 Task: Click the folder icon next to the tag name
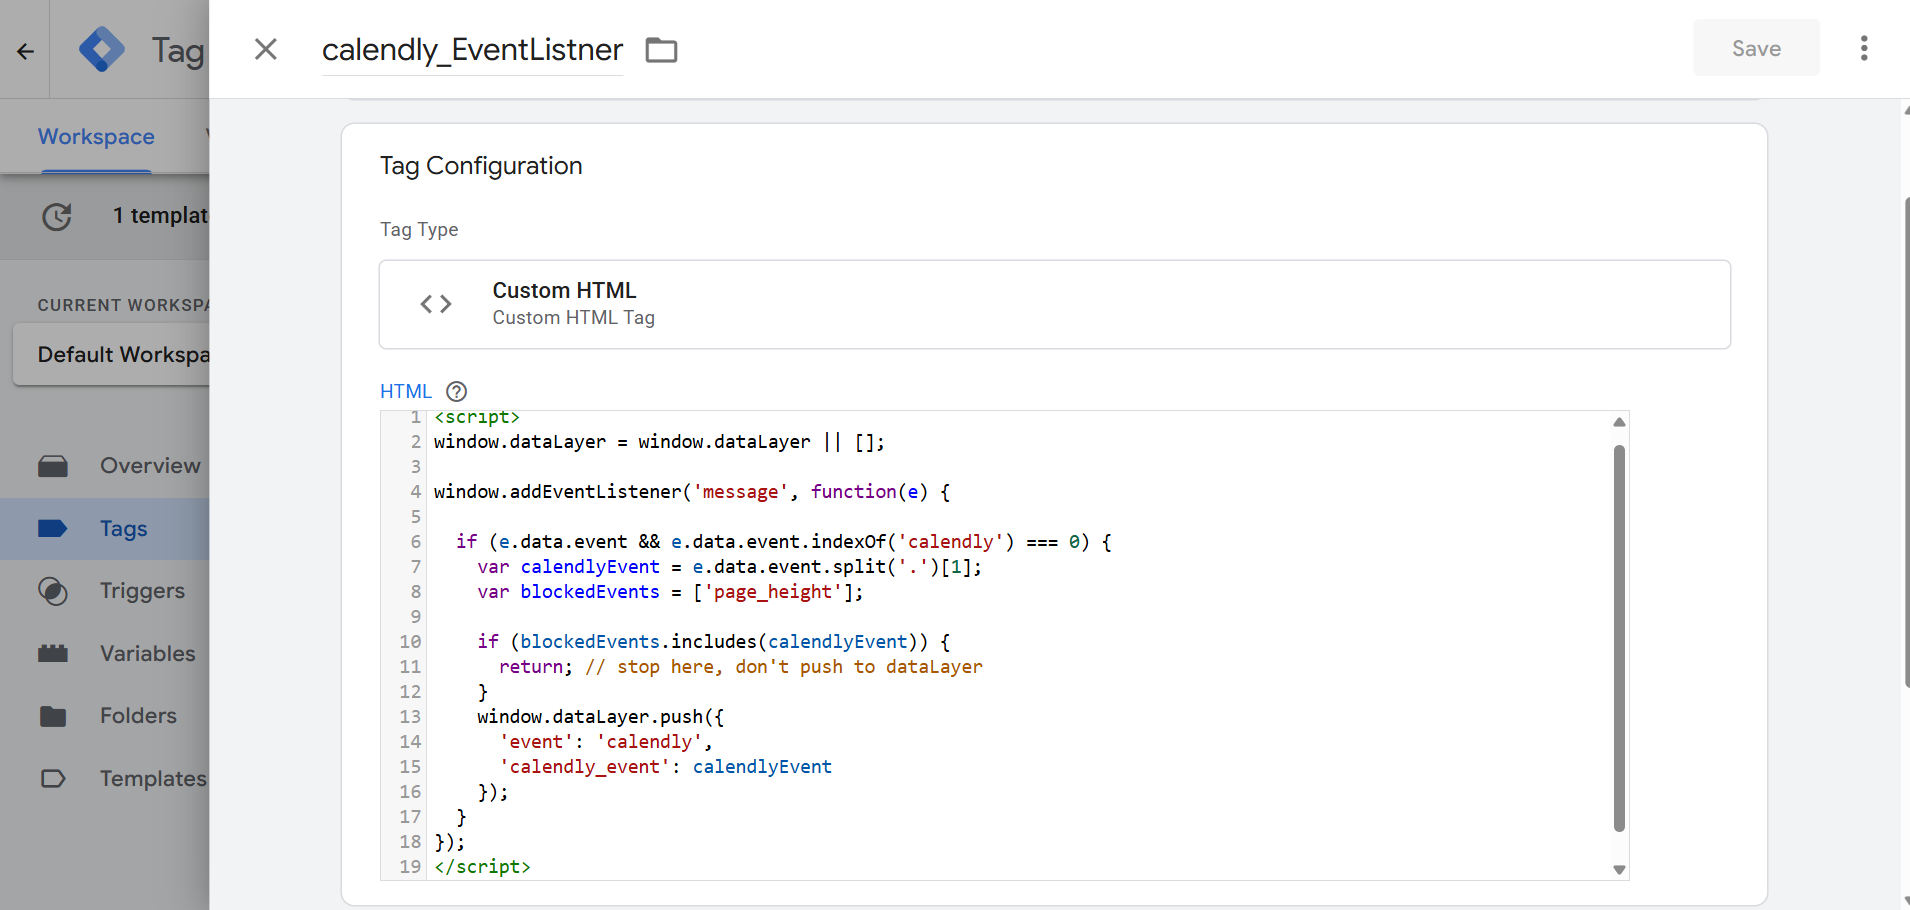(660, 49)
